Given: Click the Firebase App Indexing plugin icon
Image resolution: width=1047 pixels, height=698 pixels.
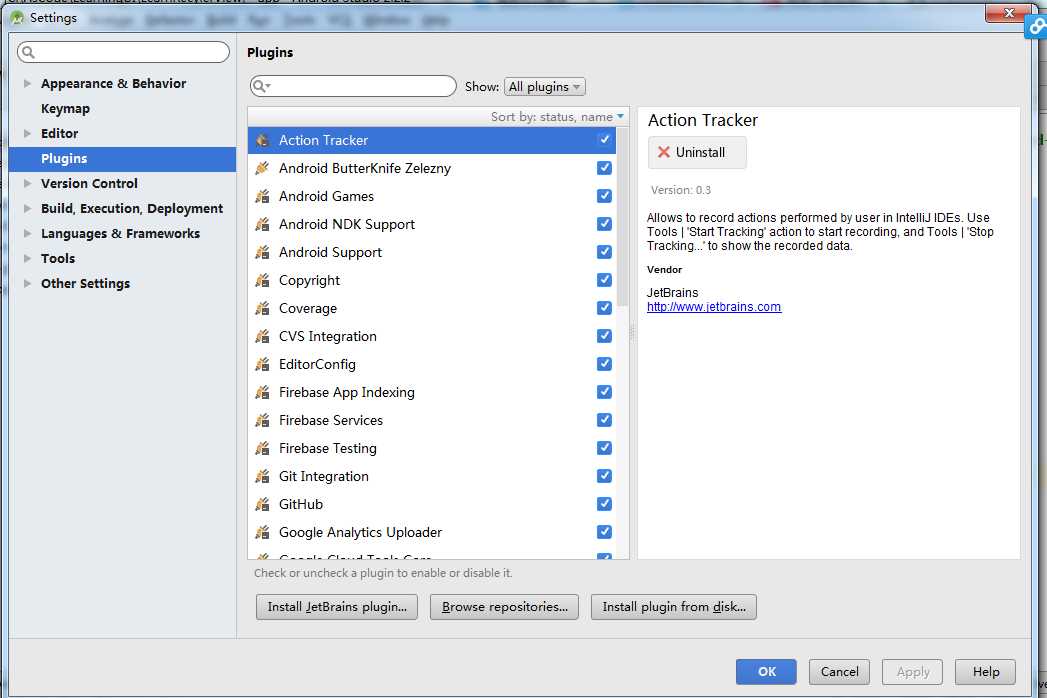Looking at the screenshot, I should click(262, 393).
